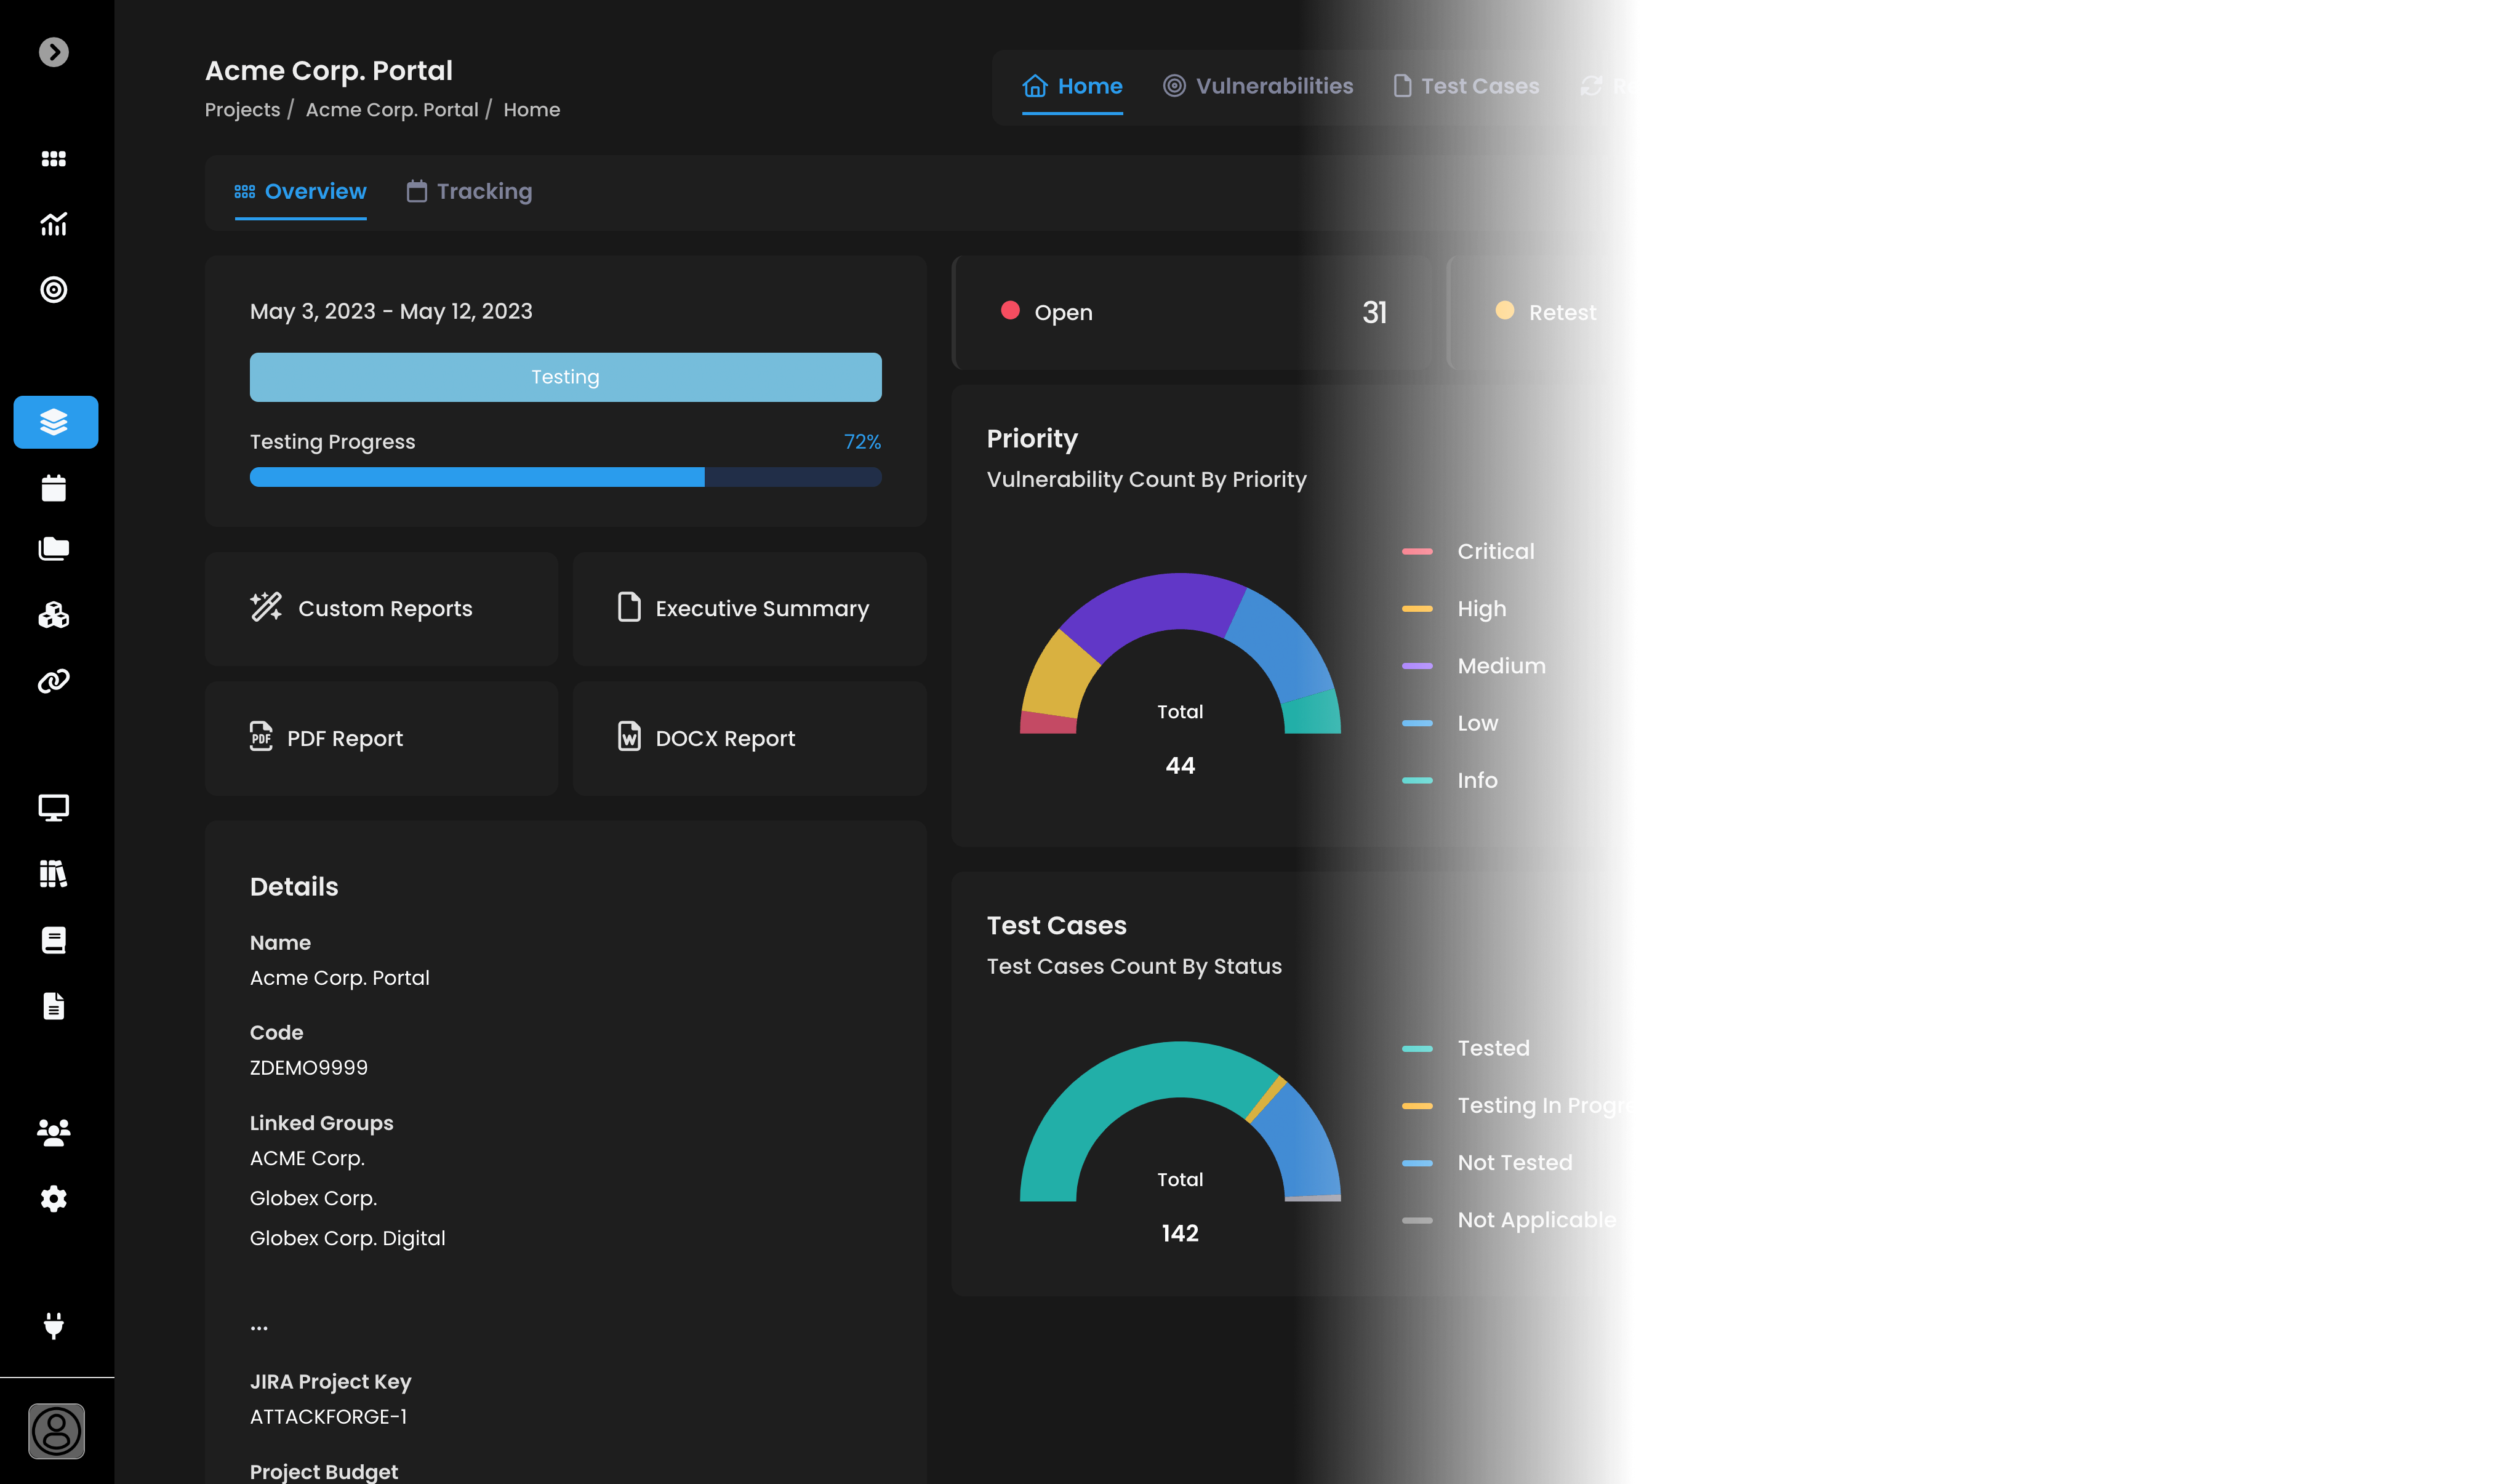The width and height of the screenshot is (2510, 1484).
Task: Select the Overview tab
Action: click(x=300, y=191)
